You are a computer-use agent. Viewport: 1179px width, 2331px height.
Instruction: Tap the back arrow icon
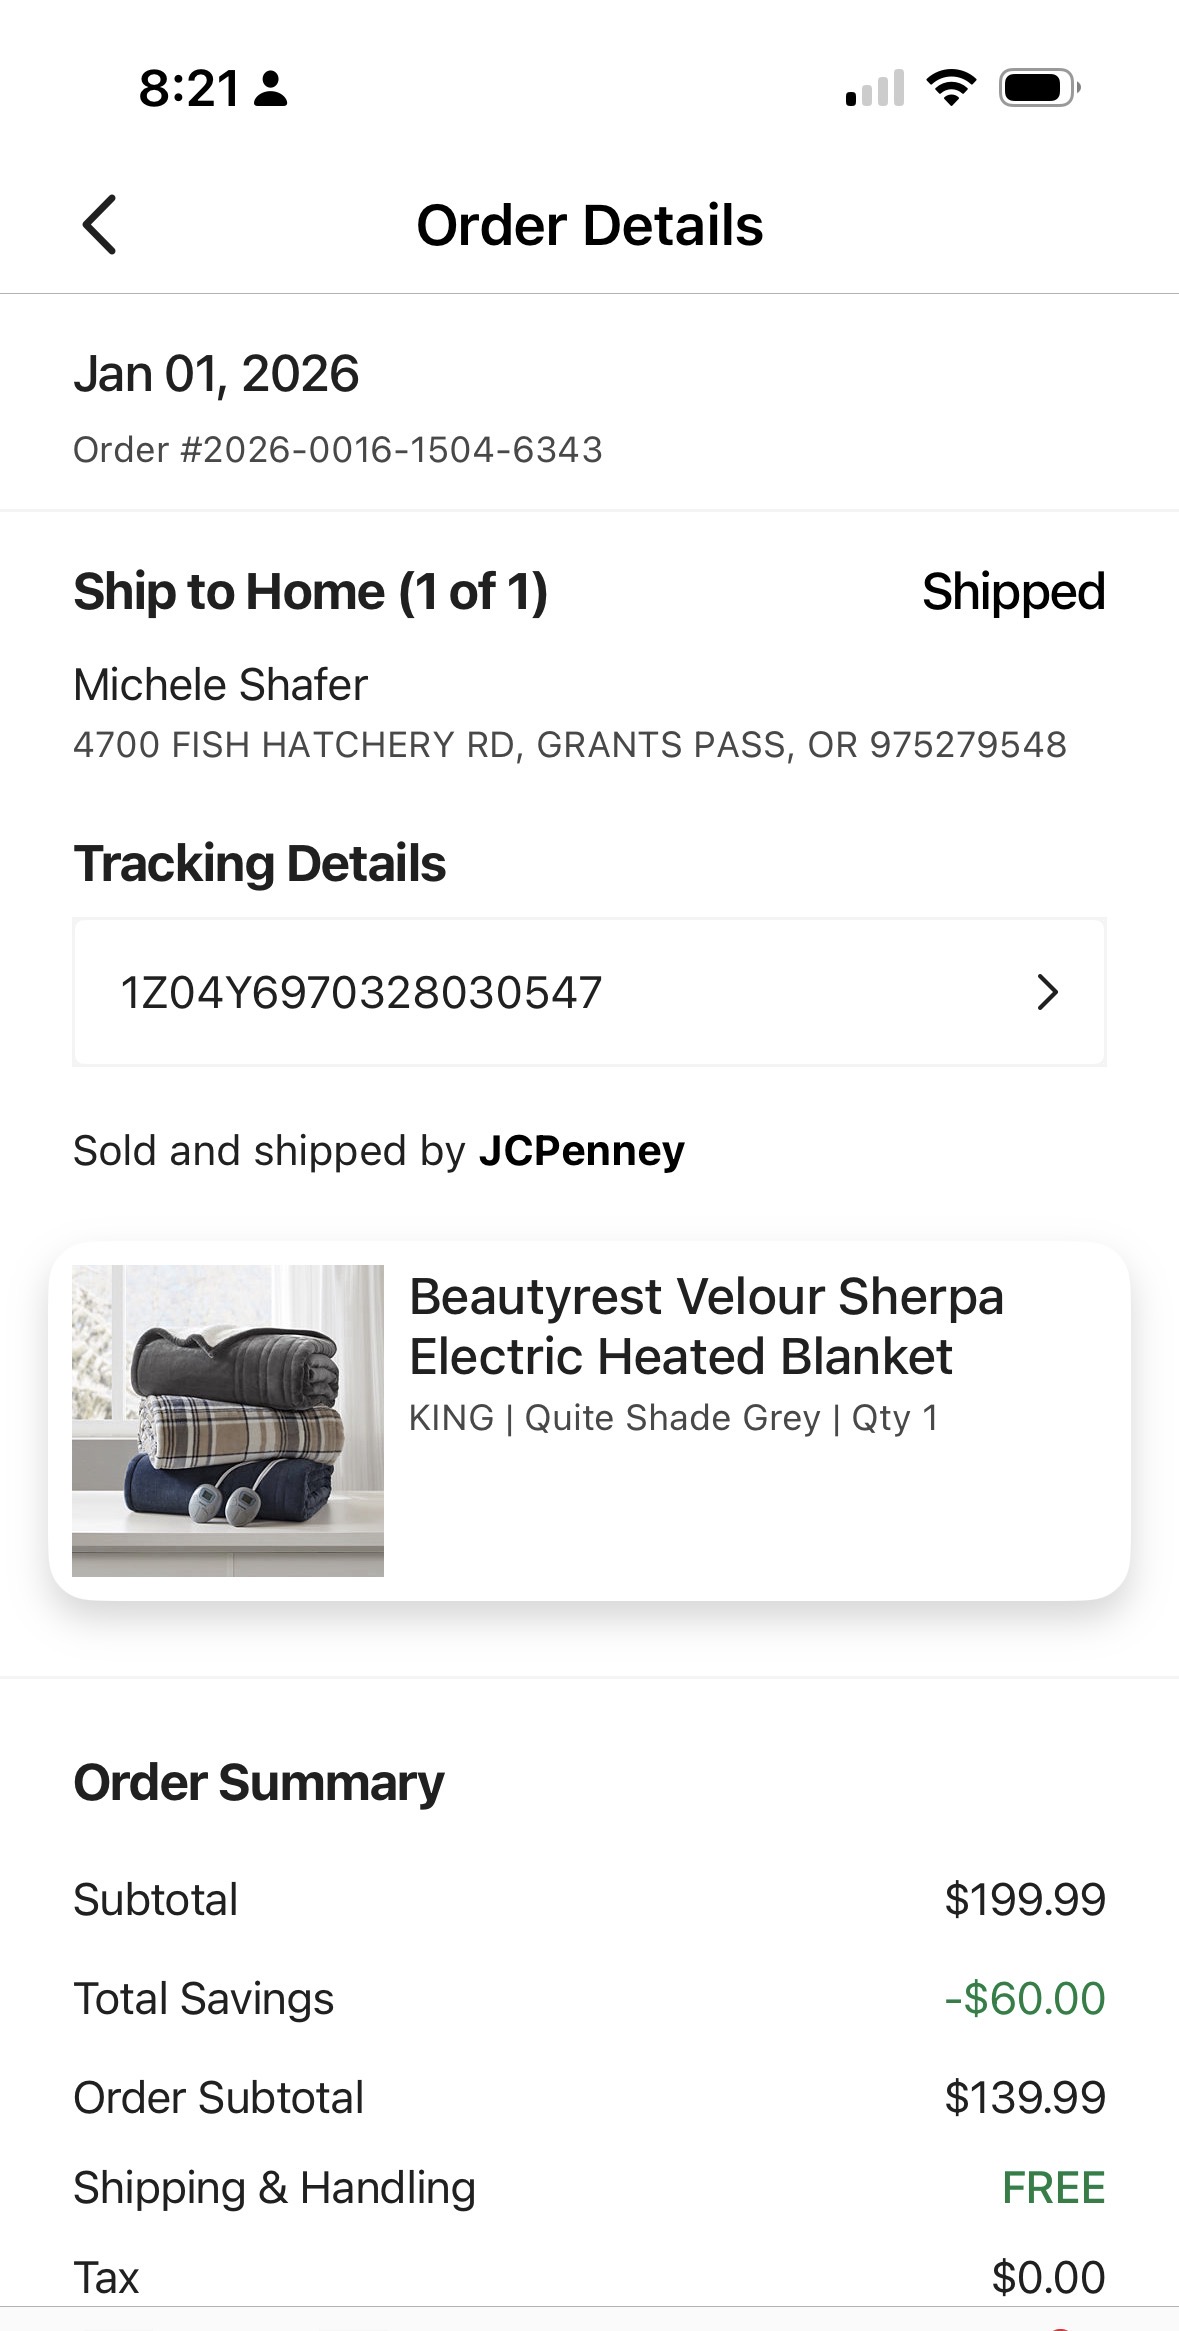(x=99, y=224)
